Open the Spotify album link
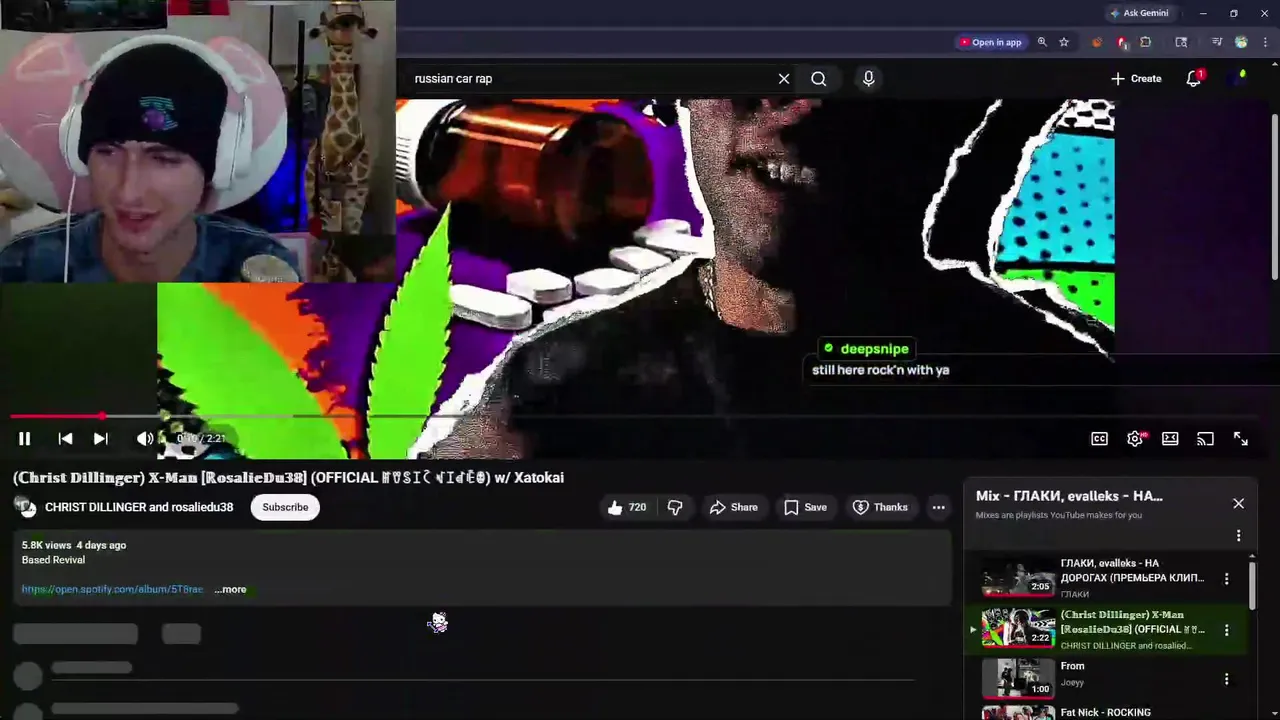The width and height of the screenshot is (1280, 720). point(112,589)
